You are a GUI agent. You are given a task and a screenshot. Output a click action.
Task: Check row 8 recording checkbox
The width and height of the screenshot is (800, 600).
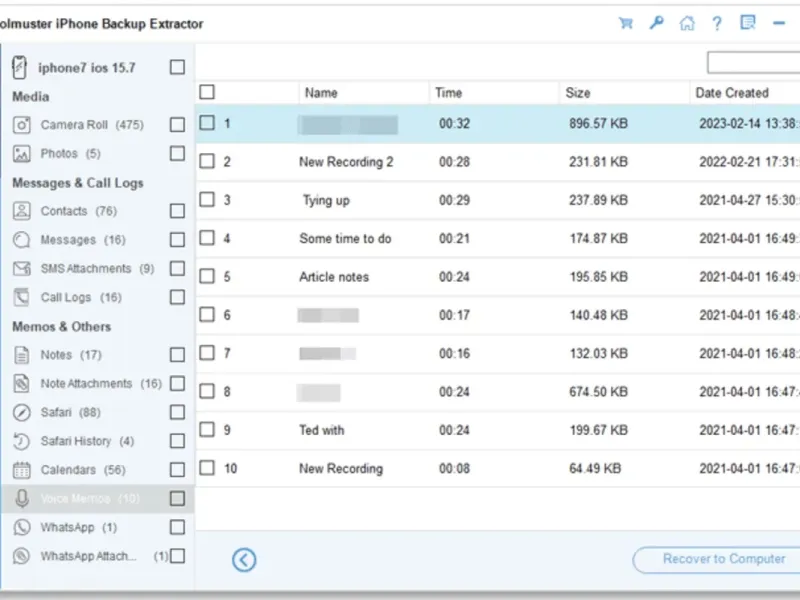pos(207,391)
